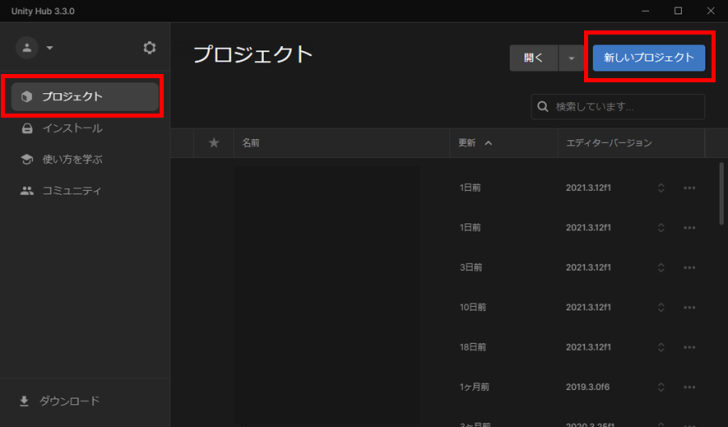This screenshot has height=427, width=728.
Task: Click the search magnifier icon
Action: pos(544,106)
